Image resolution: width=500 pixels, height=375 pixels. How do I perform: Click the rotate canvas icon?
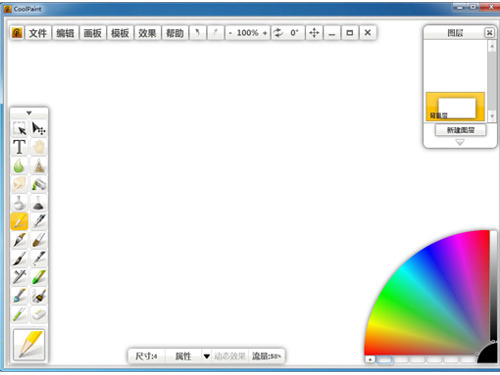[278, 33]
